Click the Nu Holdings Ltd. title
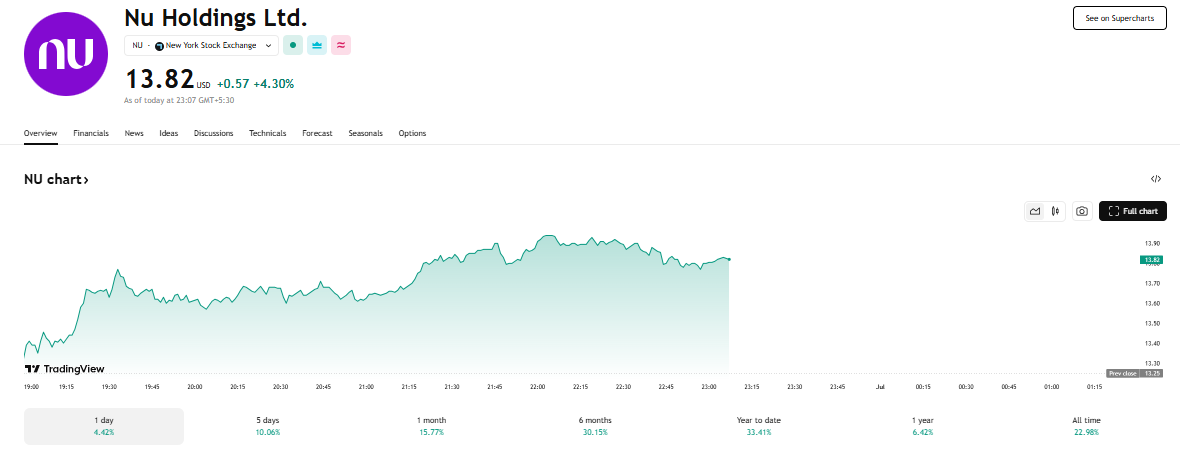This screenshot has height=454, width=1180. pyautogui.click(x=216, y=17)
